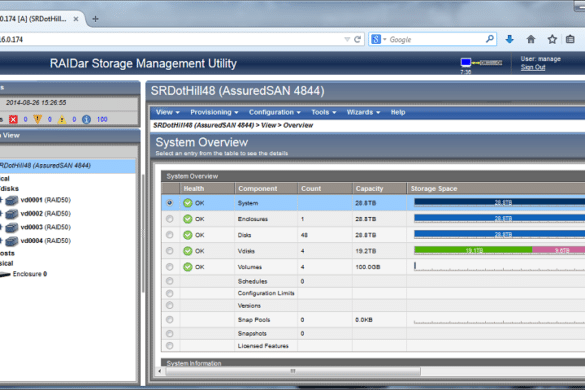Click the session monitor connection icon
Screen dimensions: 585x390
point(481,63)
